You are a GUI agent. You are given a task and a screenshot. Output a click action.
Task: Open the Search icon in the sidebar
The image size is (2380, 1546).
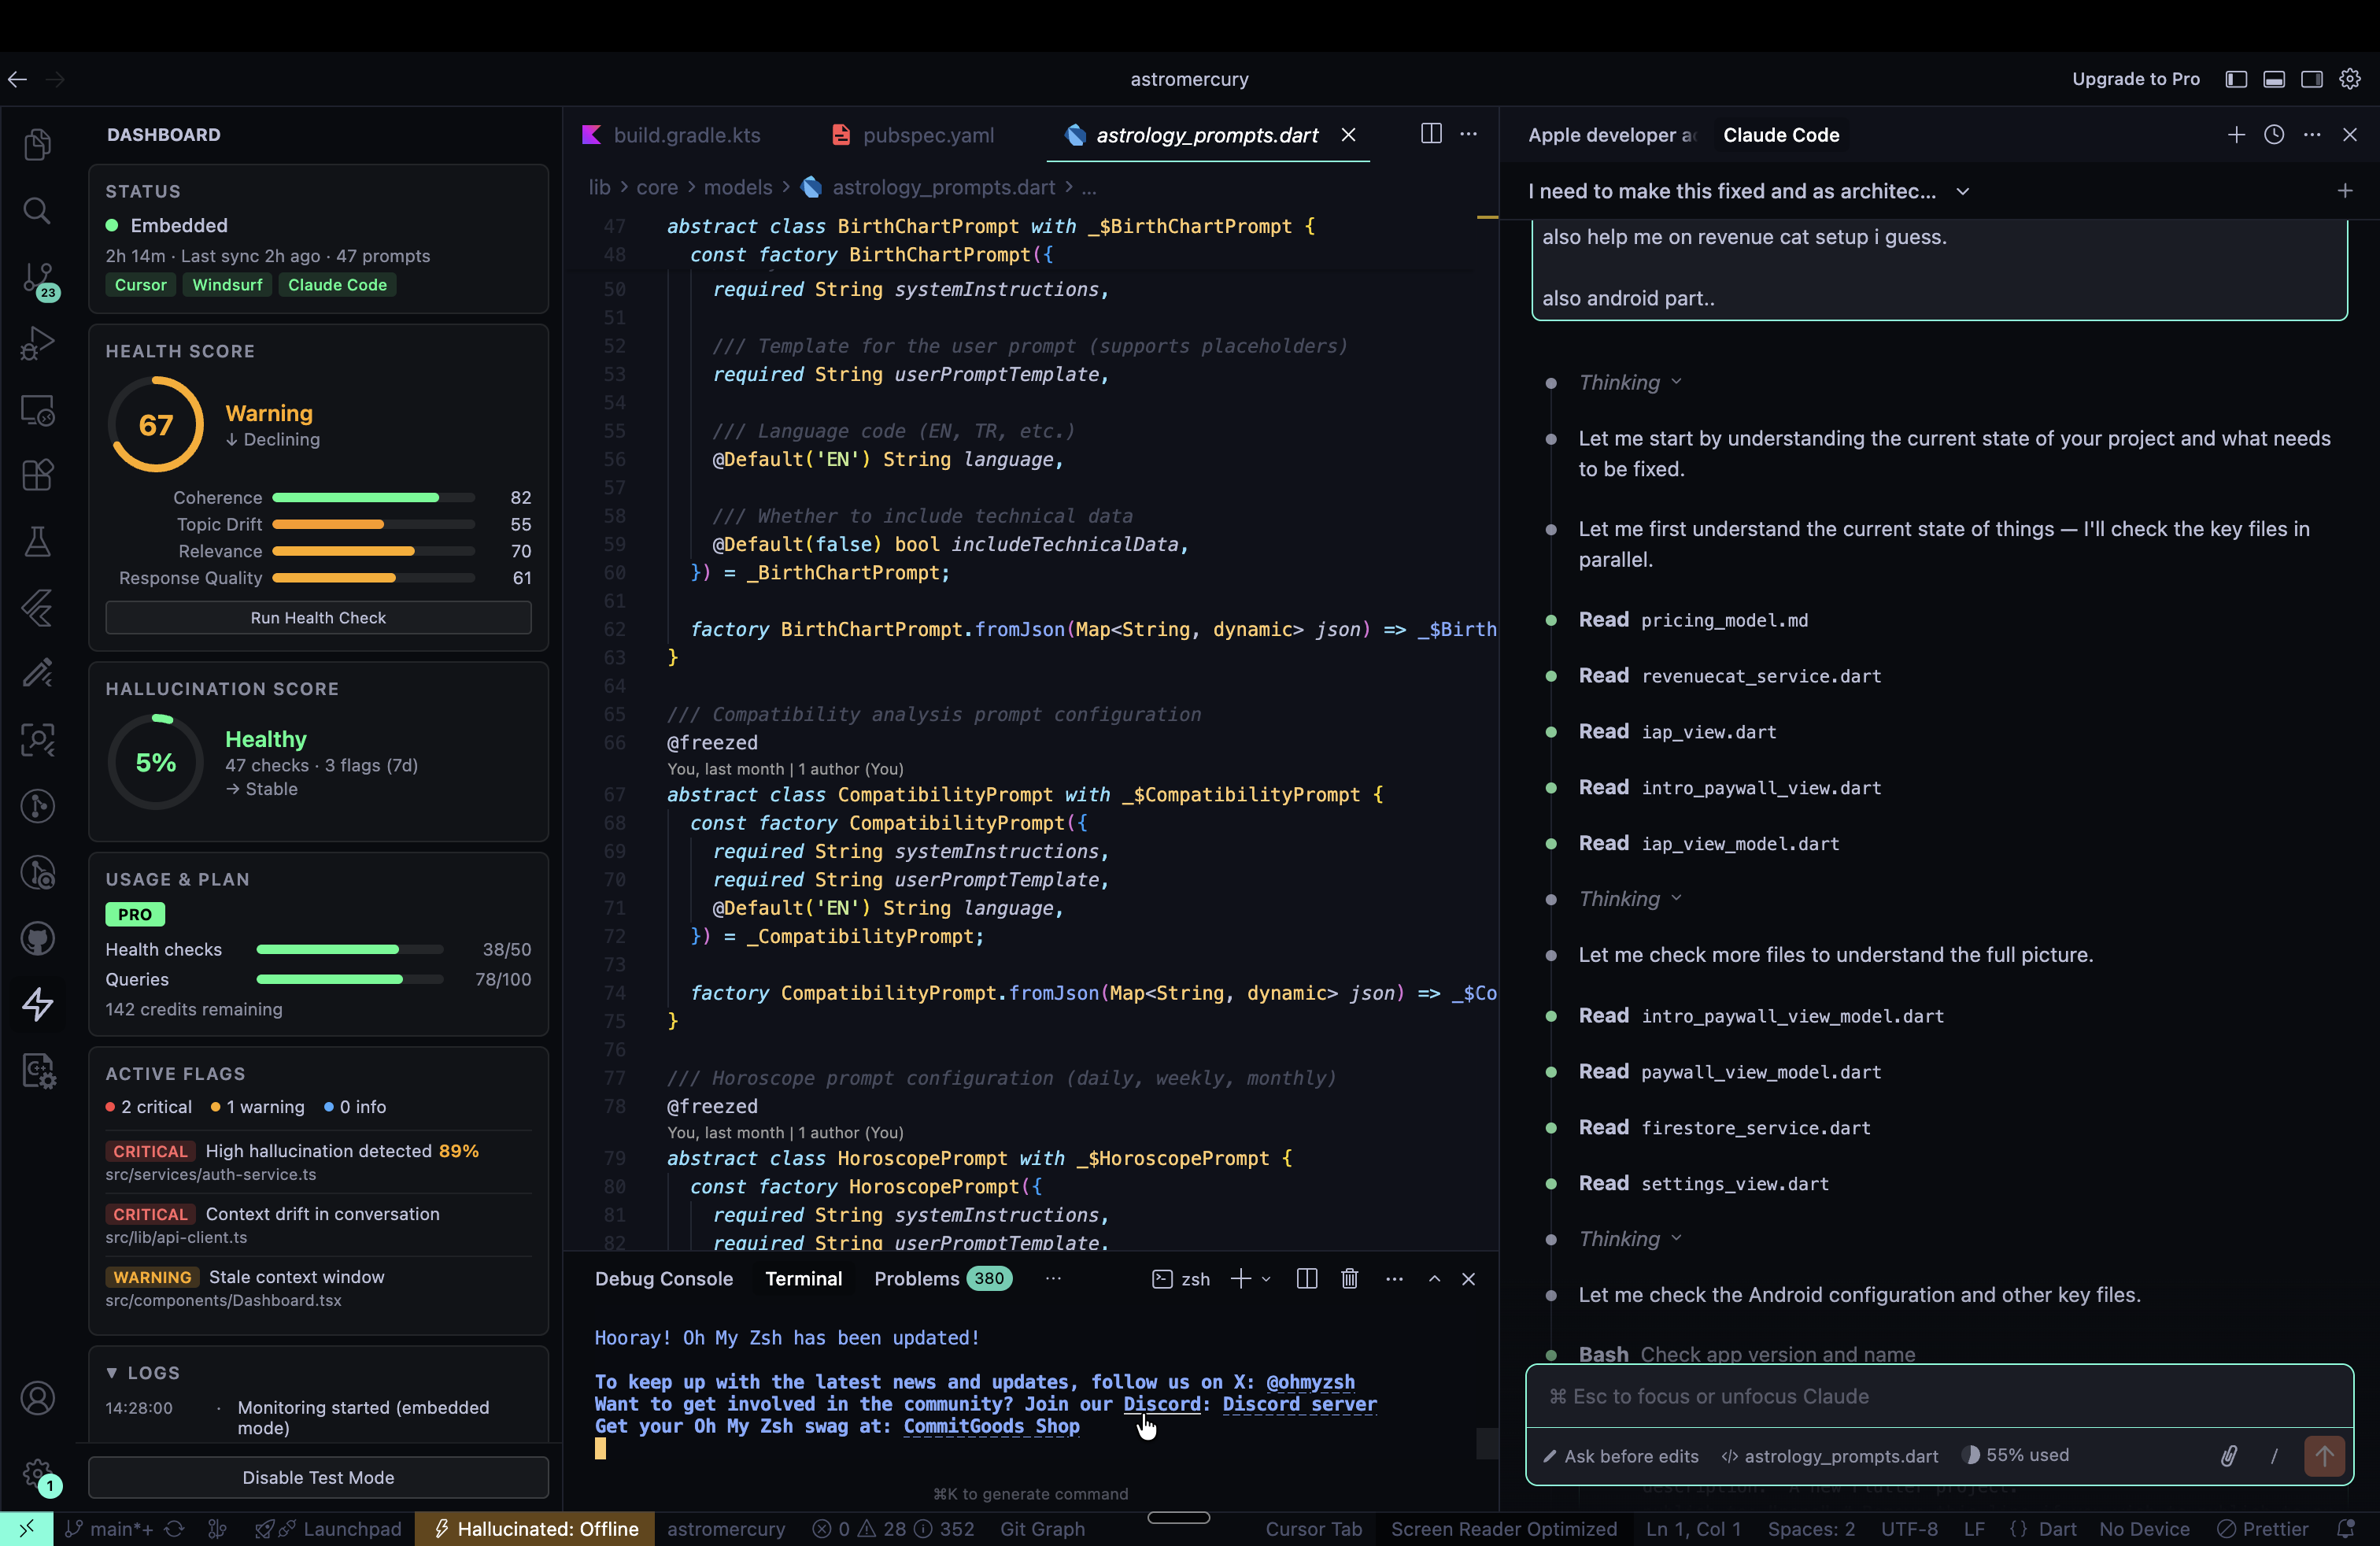[38, 210]
